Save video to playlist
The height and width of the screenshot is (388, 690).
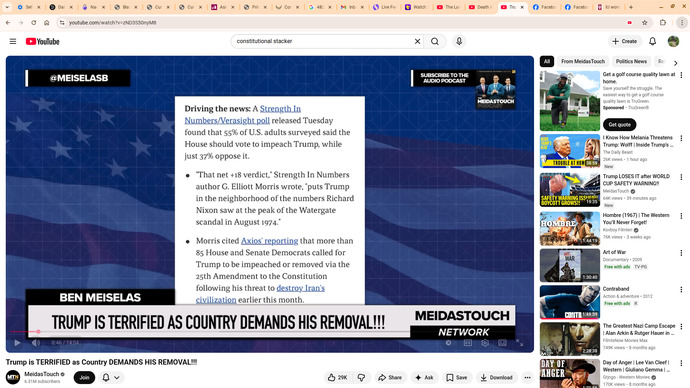[457, 377]
